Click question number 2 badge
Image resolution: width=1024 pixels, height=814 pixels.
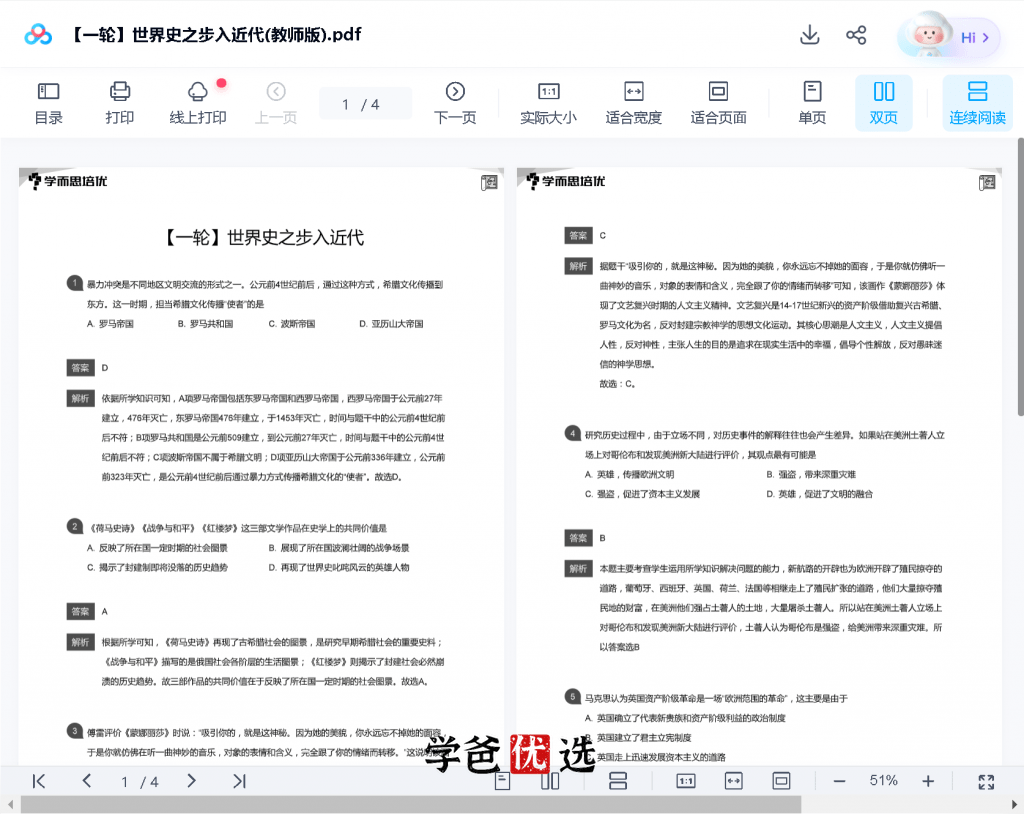point(74,527)
